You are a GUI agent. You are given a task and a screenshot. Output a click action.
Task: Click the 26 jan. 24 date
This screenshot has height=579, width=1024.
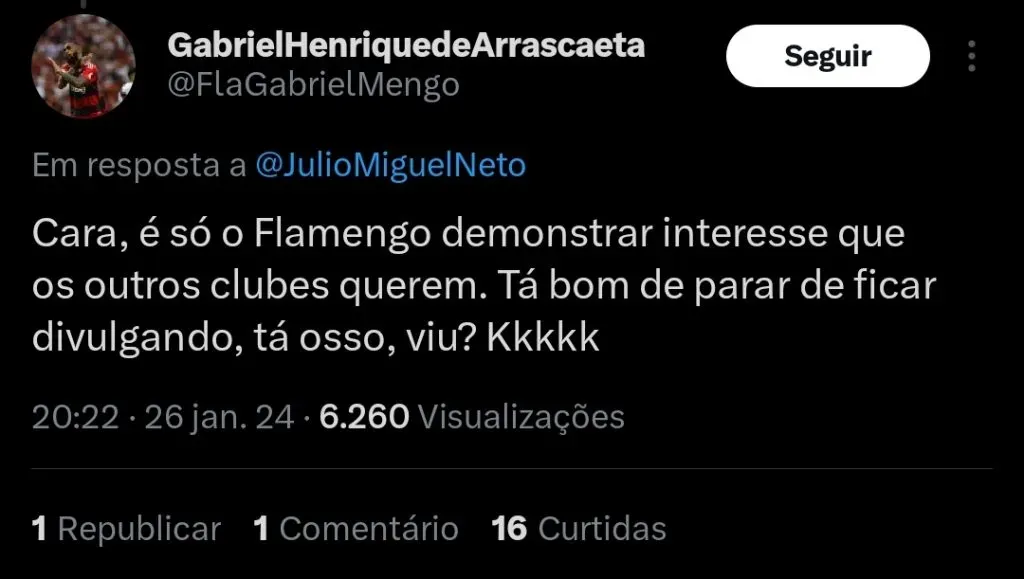coord(219,417)
